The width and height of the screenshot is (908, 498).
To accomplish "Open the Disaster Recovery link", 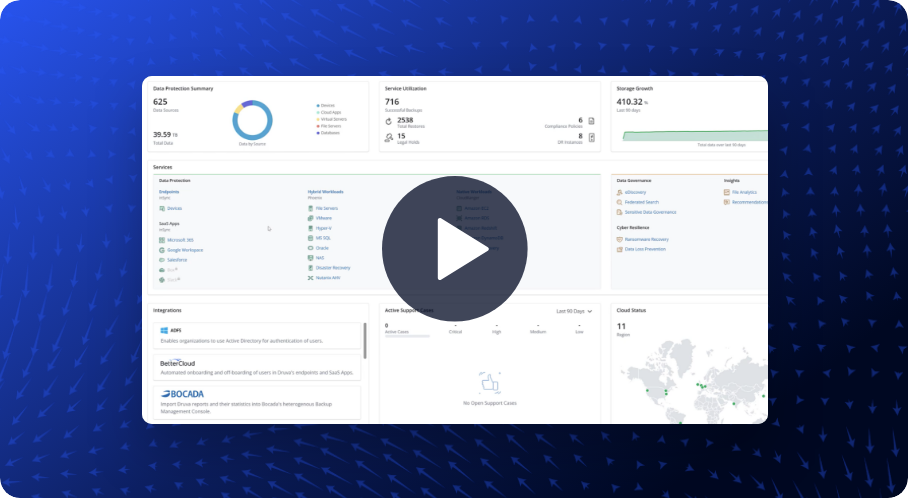I will (x=334, y=267).
